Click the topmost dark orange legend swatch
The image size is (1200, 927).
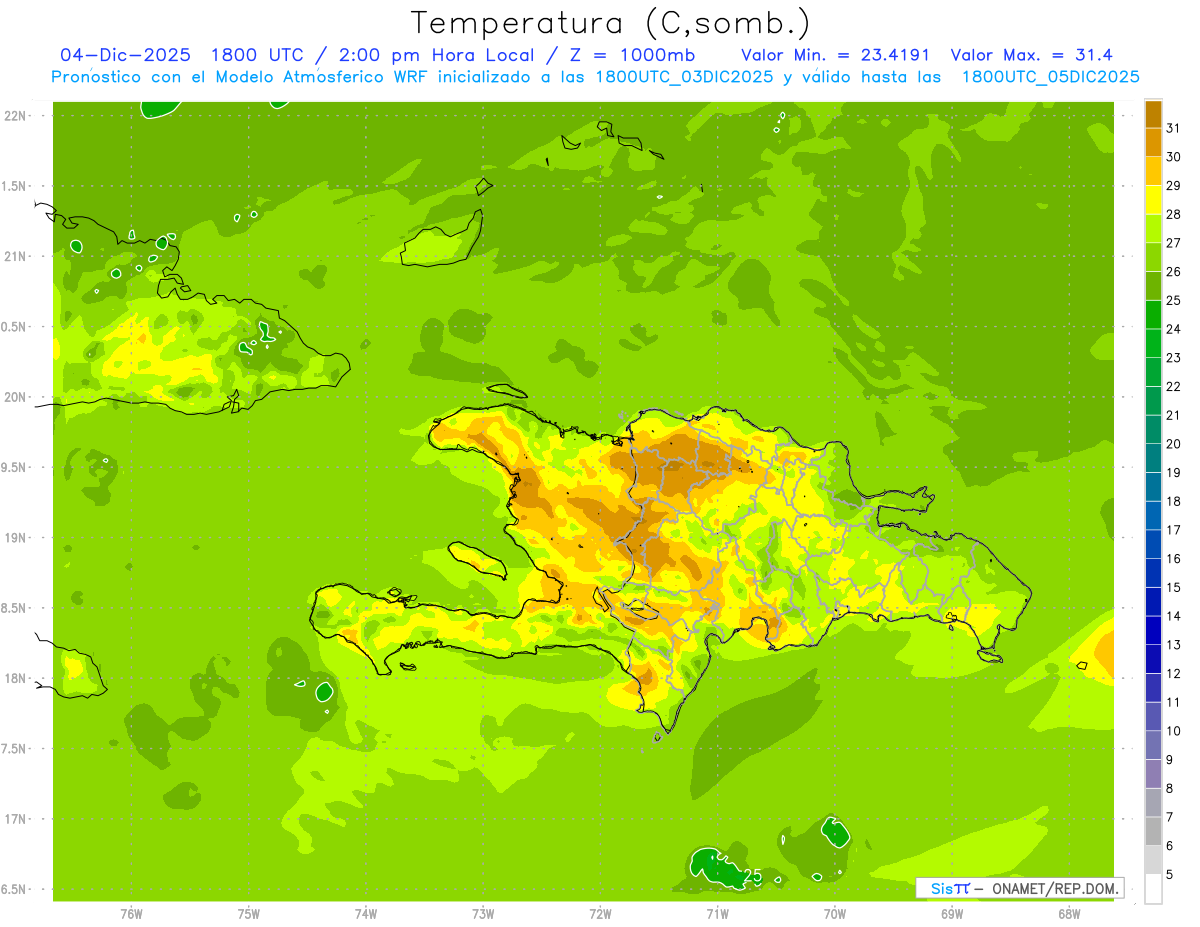pos(1153,114)
